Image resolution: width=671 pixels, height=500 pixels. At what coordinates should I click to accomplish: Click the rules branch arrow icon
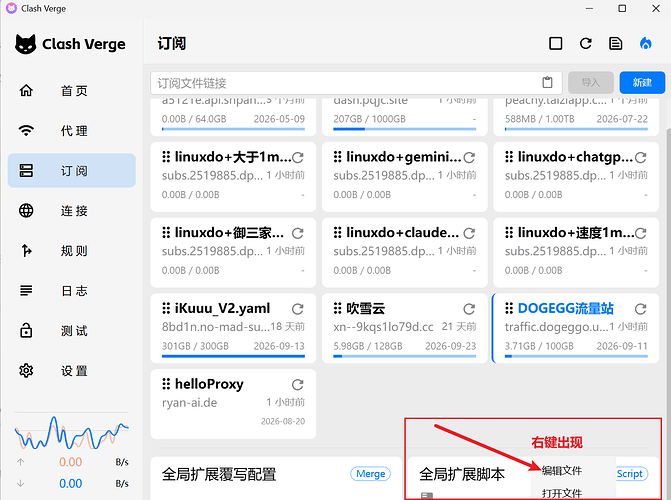coord(26,250)
